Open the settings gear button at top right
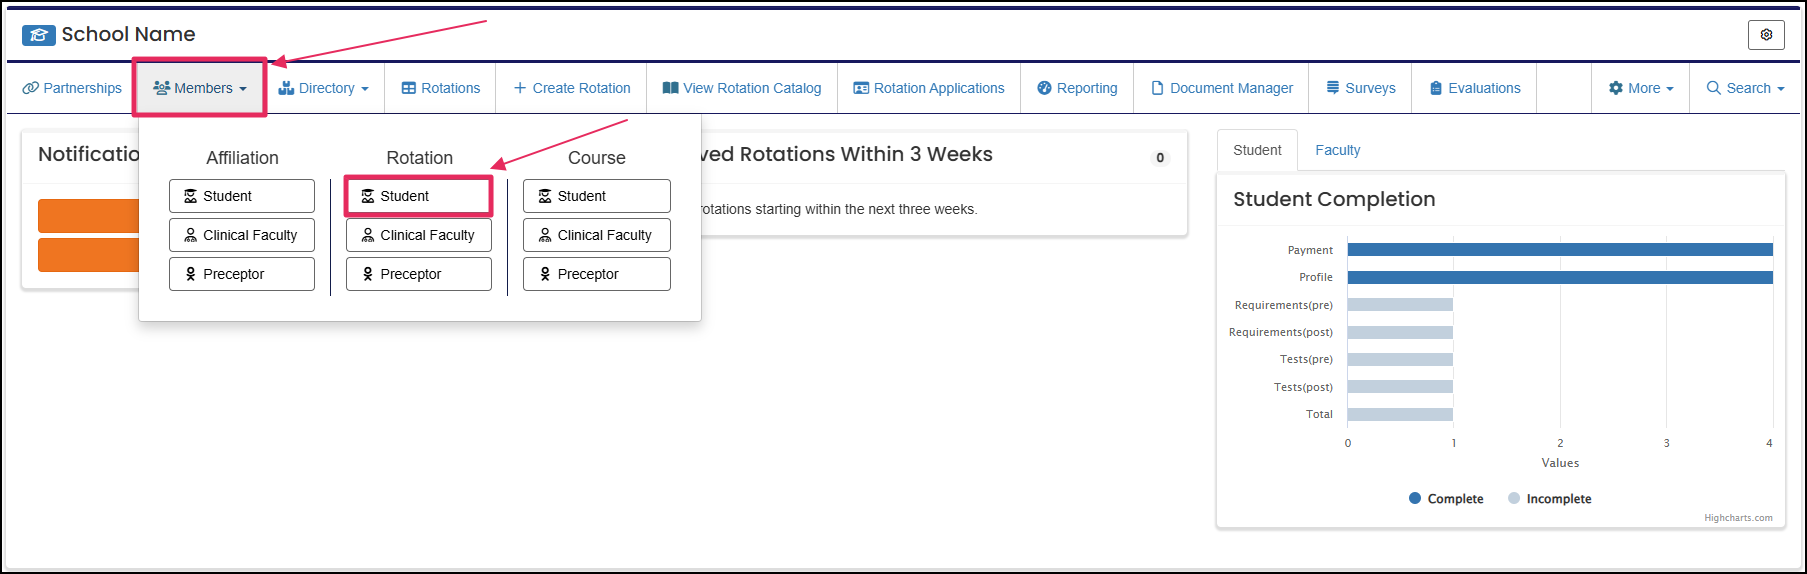The width and height of the screenshot is (1807, 574). (x=1766, y=35)
